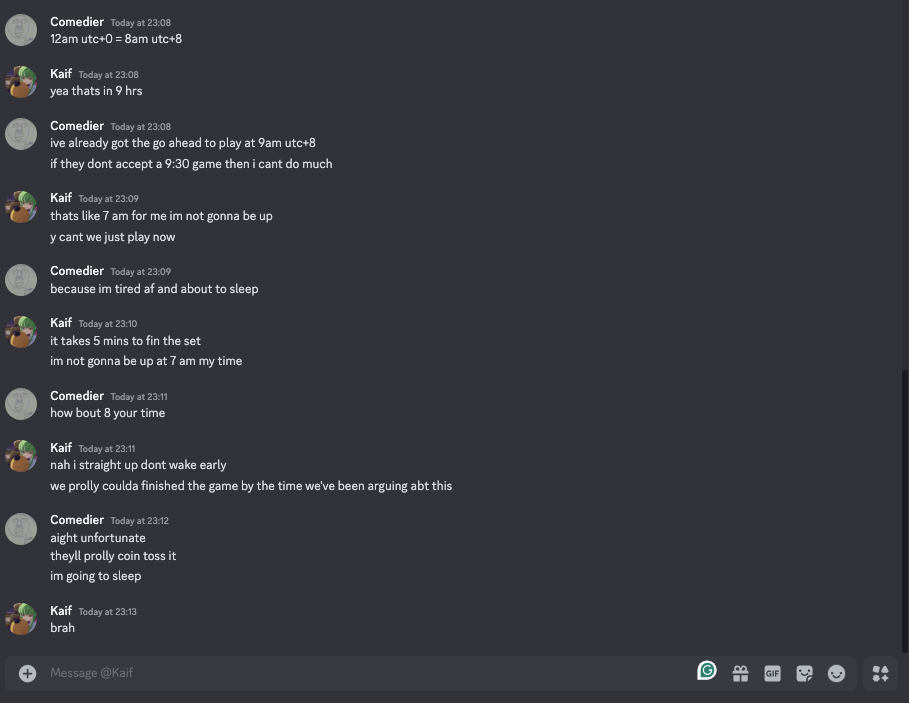
Task: Click Comedier's avatar beside "because im tired af"
Action: coord(21,280)
